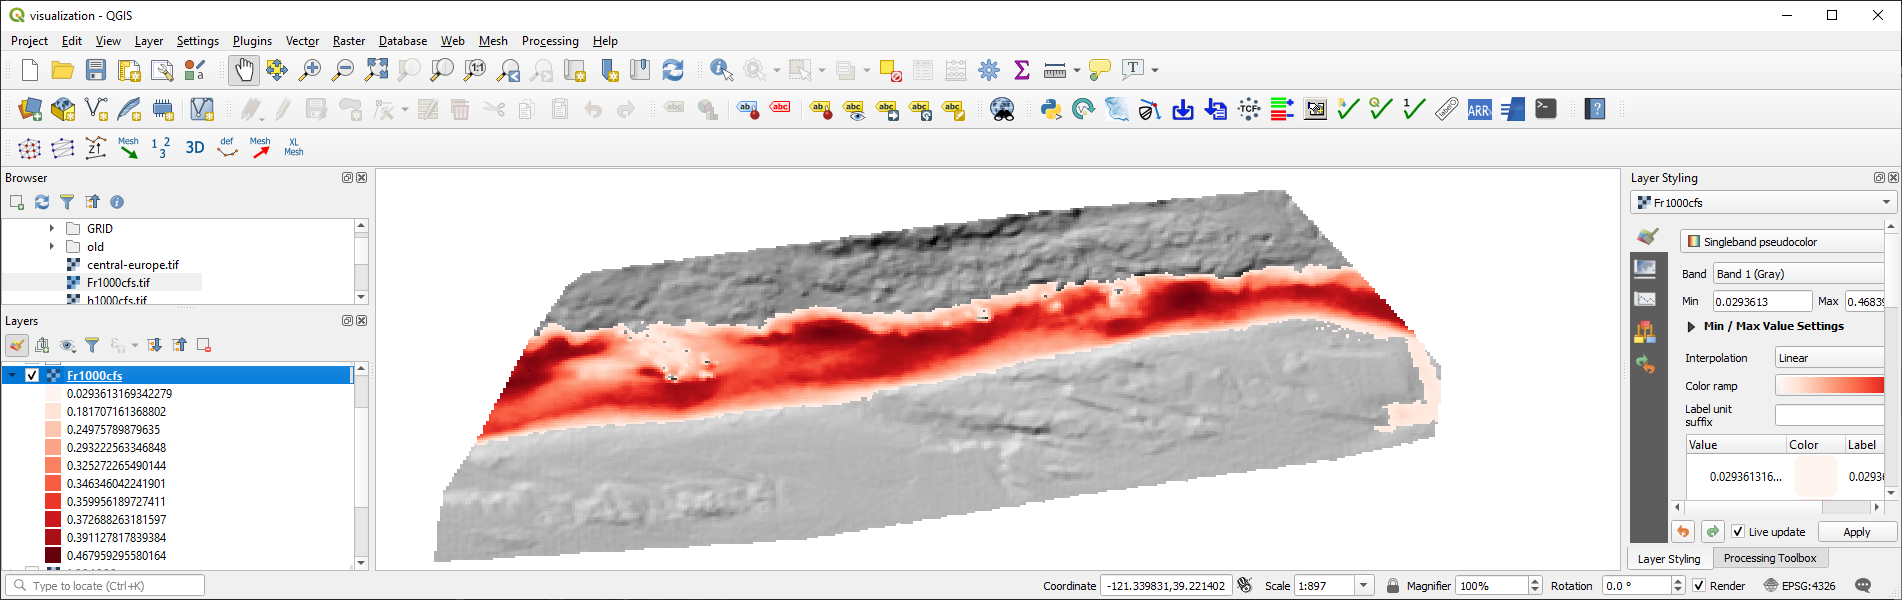The width and height of the screenshot is (1902, 600).
Task: Click the Color ramp red gradient
Action: coord(1830,386)
